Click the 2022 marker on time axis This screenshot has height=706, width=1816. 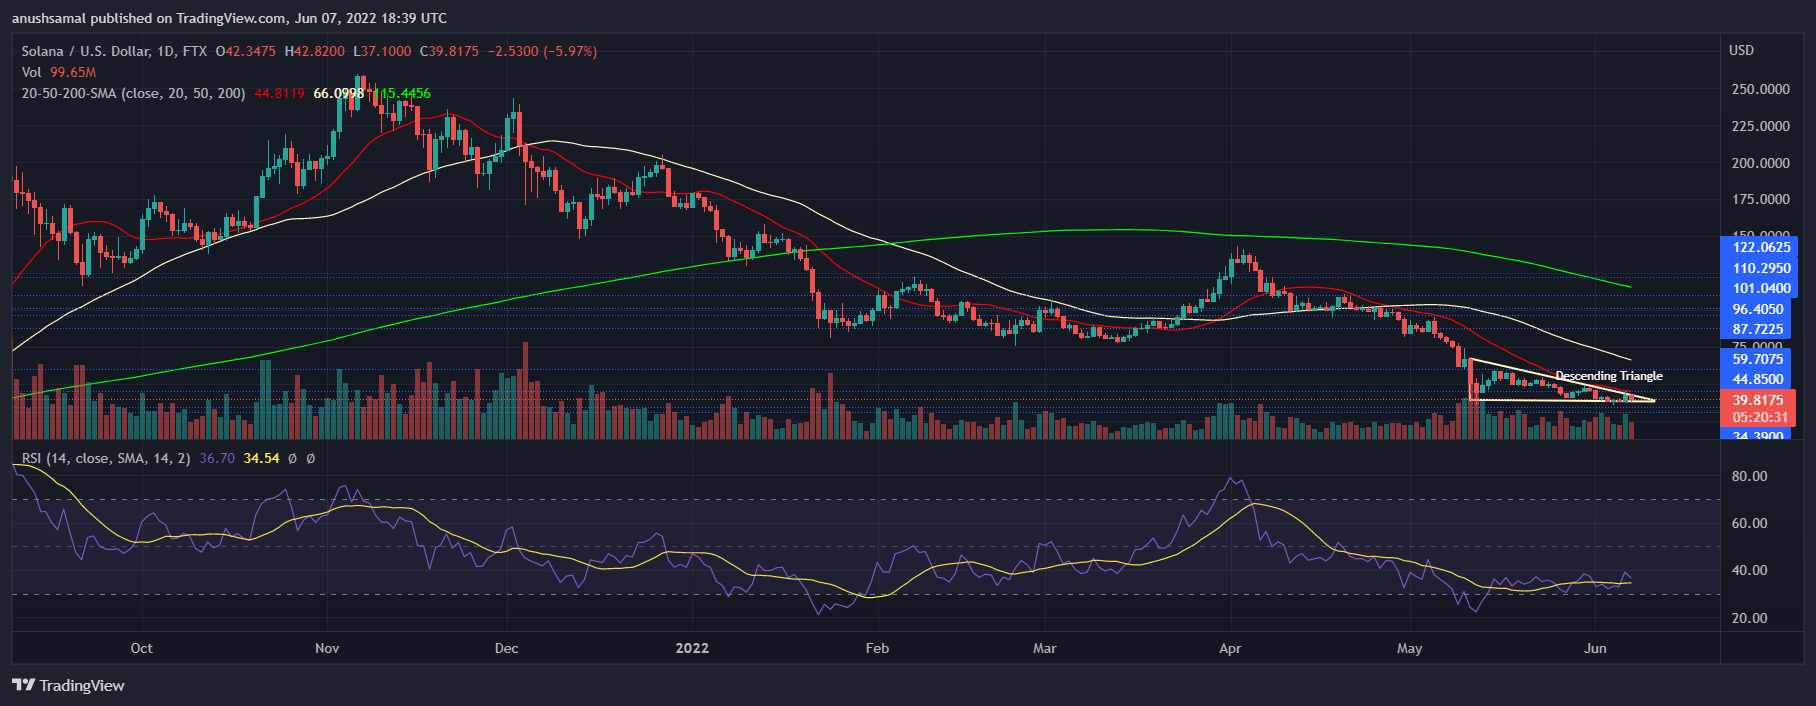(x=692, y=648)
